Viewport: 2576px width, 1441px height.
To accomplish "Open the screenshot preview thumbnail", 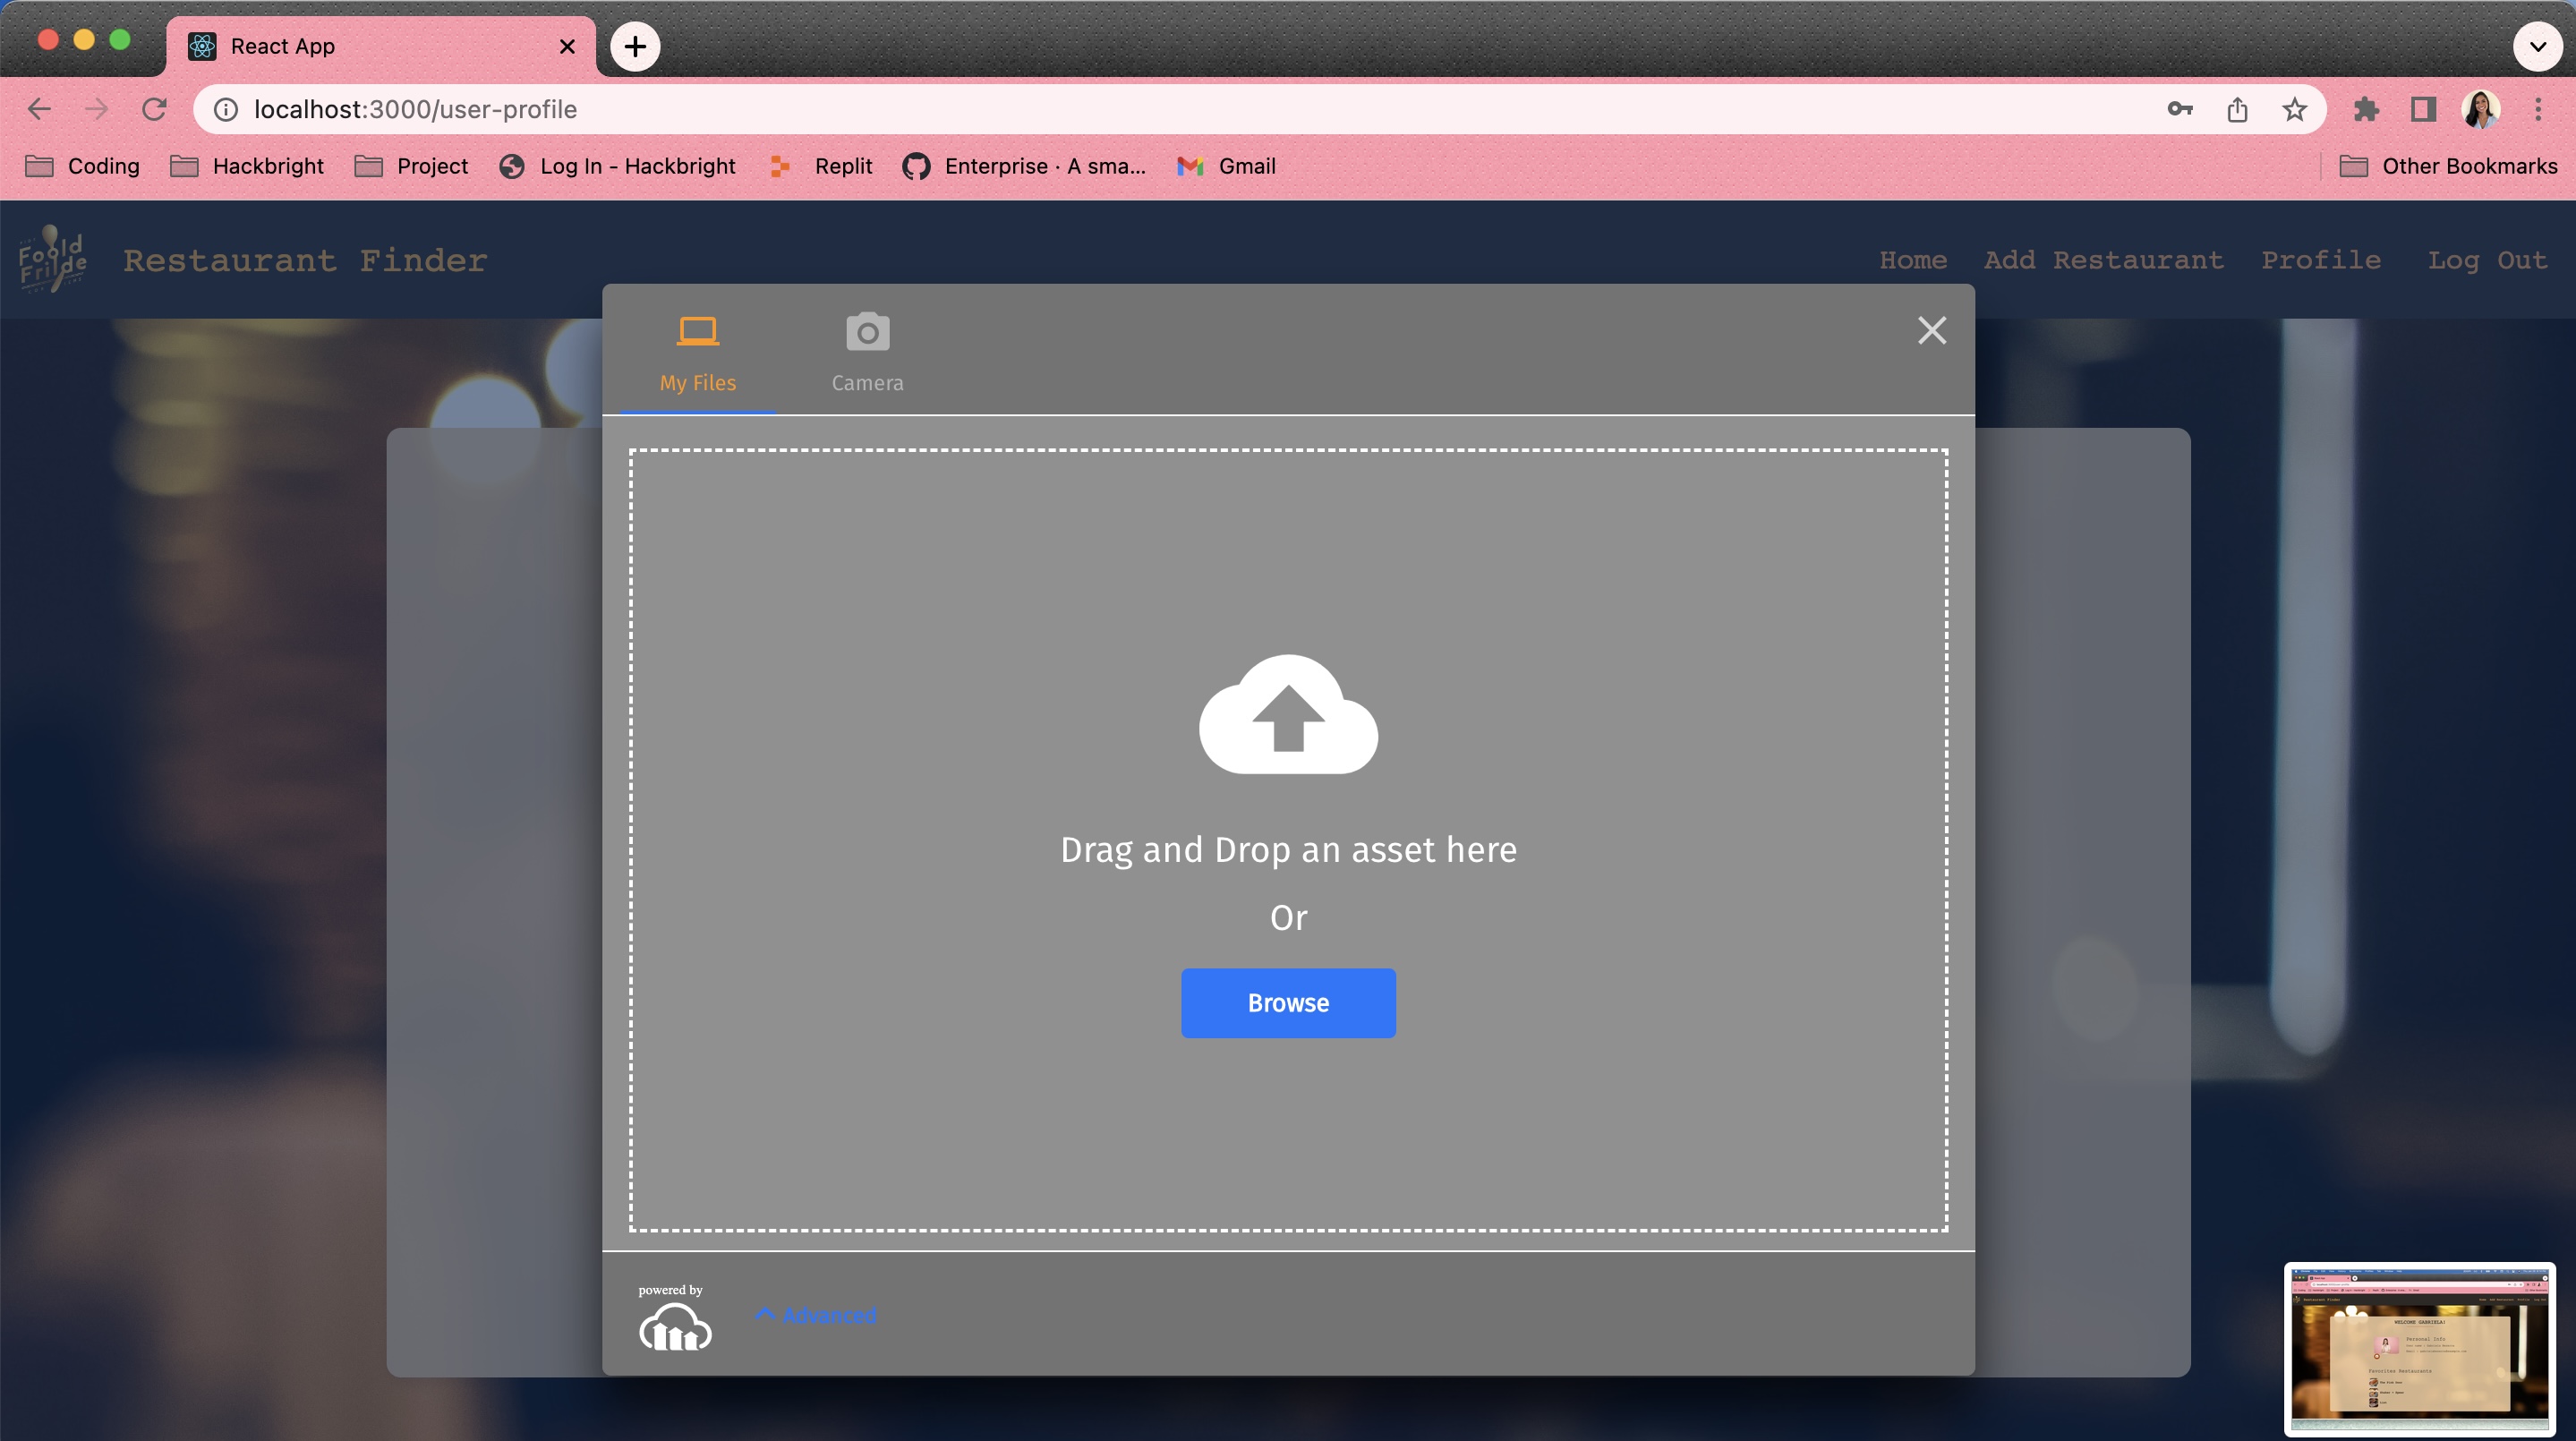I will coord(2419,1348).
